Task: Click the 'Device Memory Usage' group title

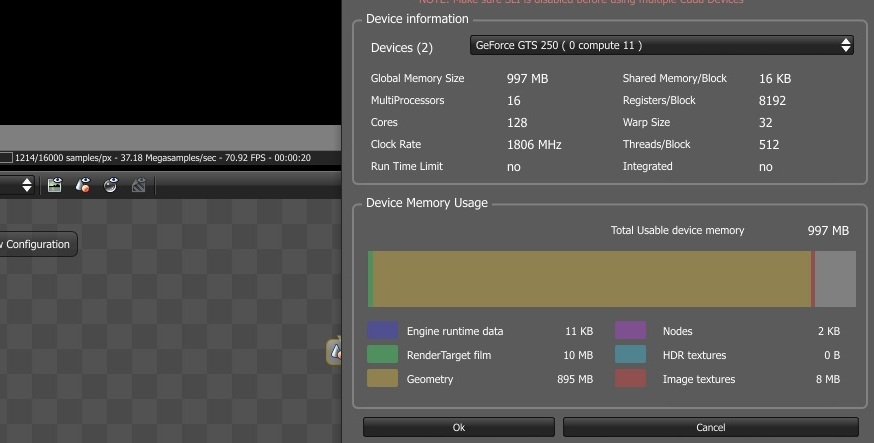Action: click(426, 203)
